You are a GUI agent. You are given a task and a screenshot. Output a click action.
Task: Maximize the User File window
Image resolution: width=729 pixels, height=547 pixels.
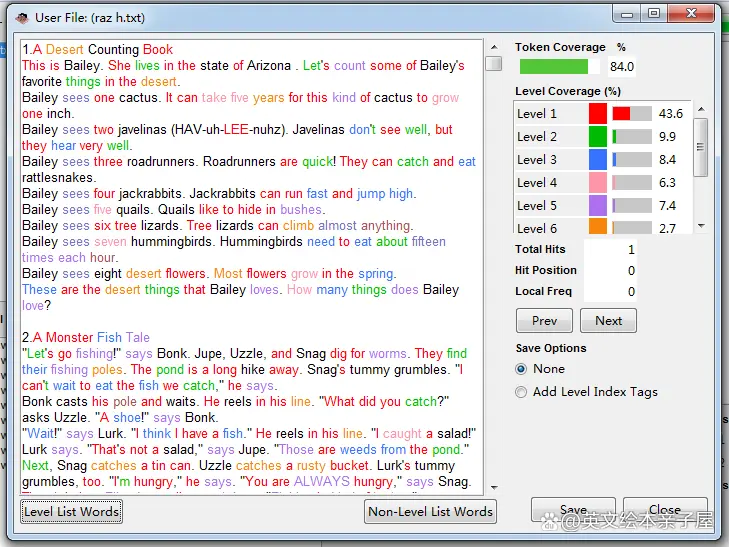pos(654,13)
